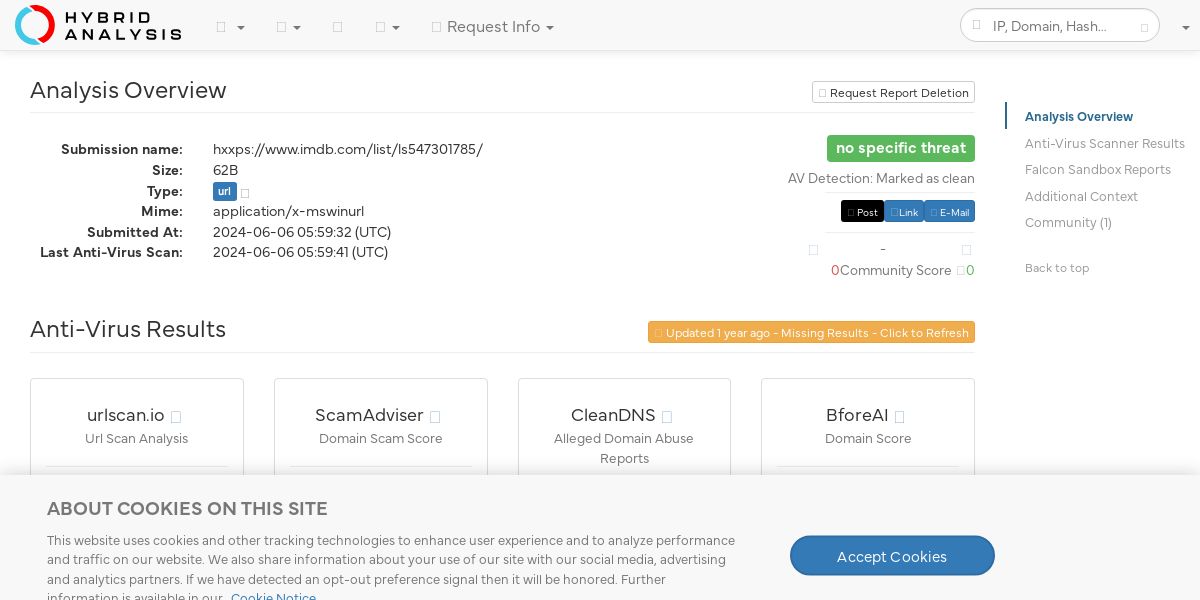Screen dimensions: 1200x600
Task: Accept Cookies on the cookie banner
Action: (892, 556)
